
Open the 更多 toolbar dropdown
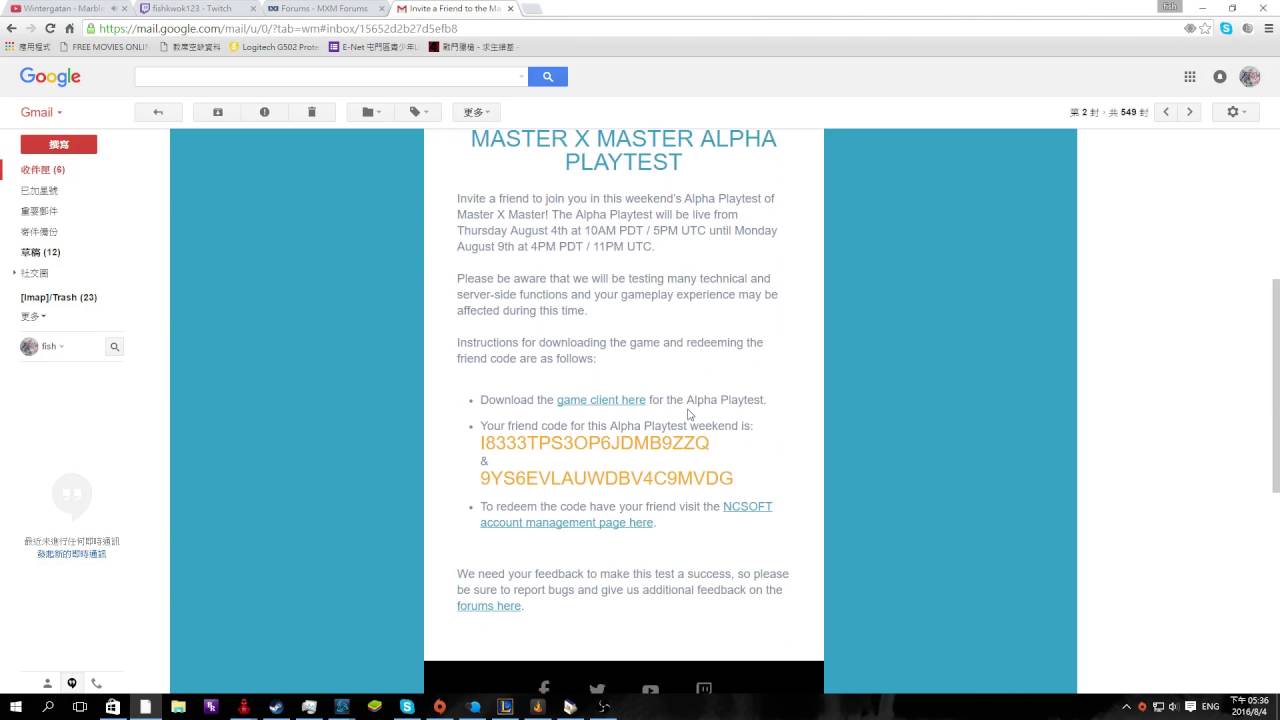click(475, 112)
